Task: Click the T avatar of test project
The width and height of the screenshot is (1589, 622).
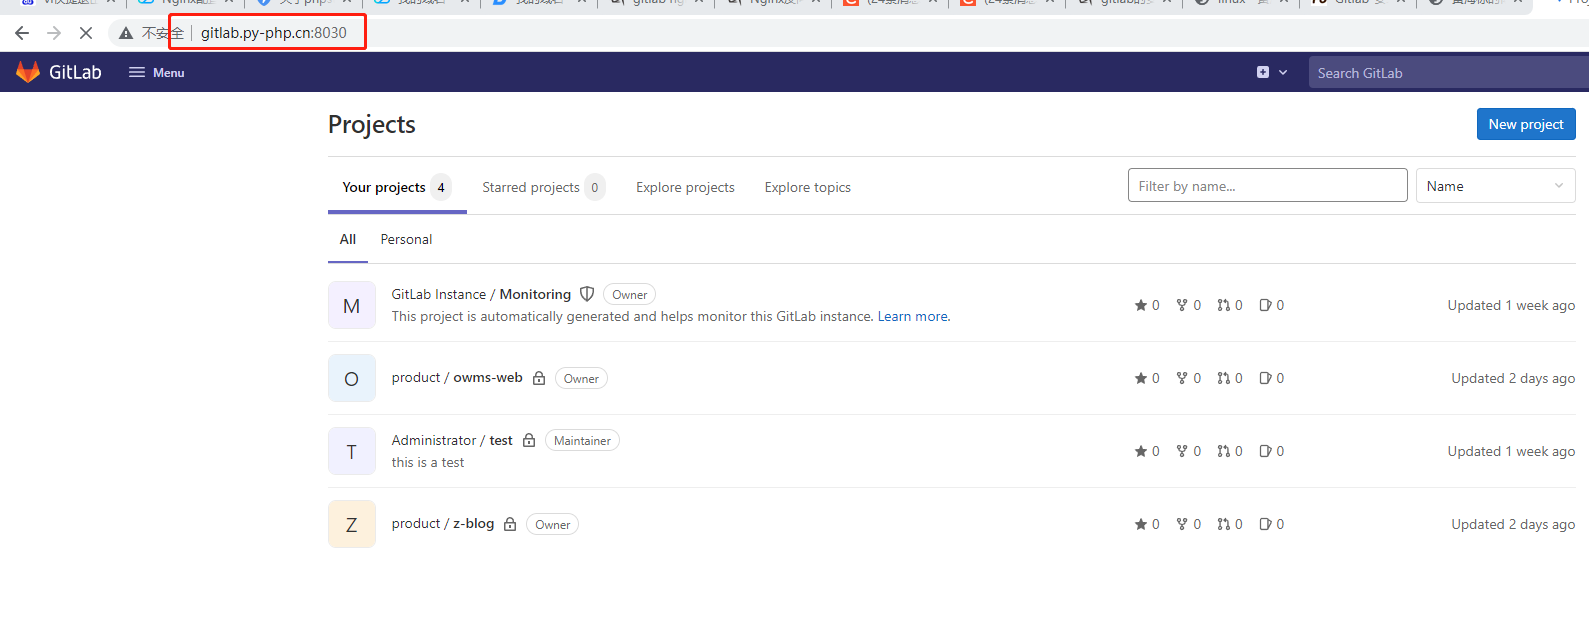Action: [x=352, y=451]
